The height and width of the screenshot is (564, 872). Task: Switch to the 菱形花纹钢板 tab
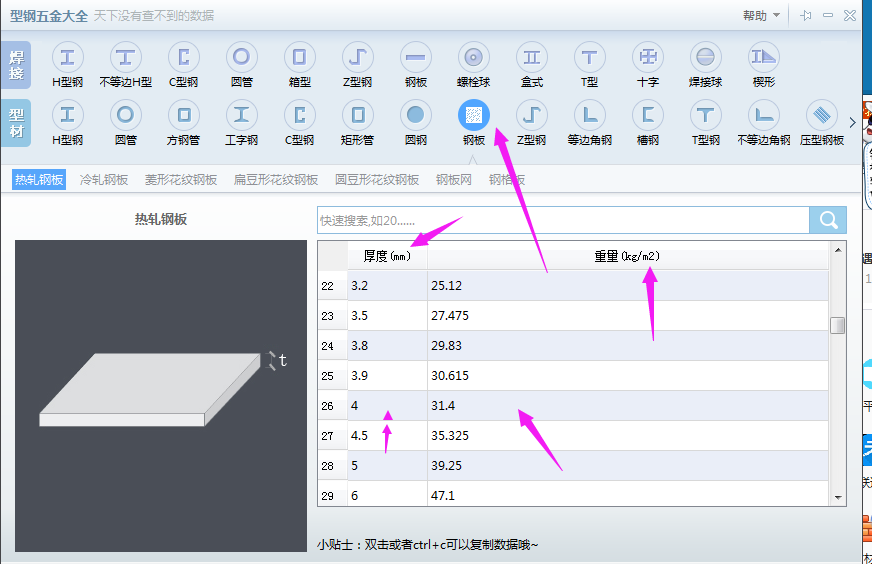[x=181, y=180]
